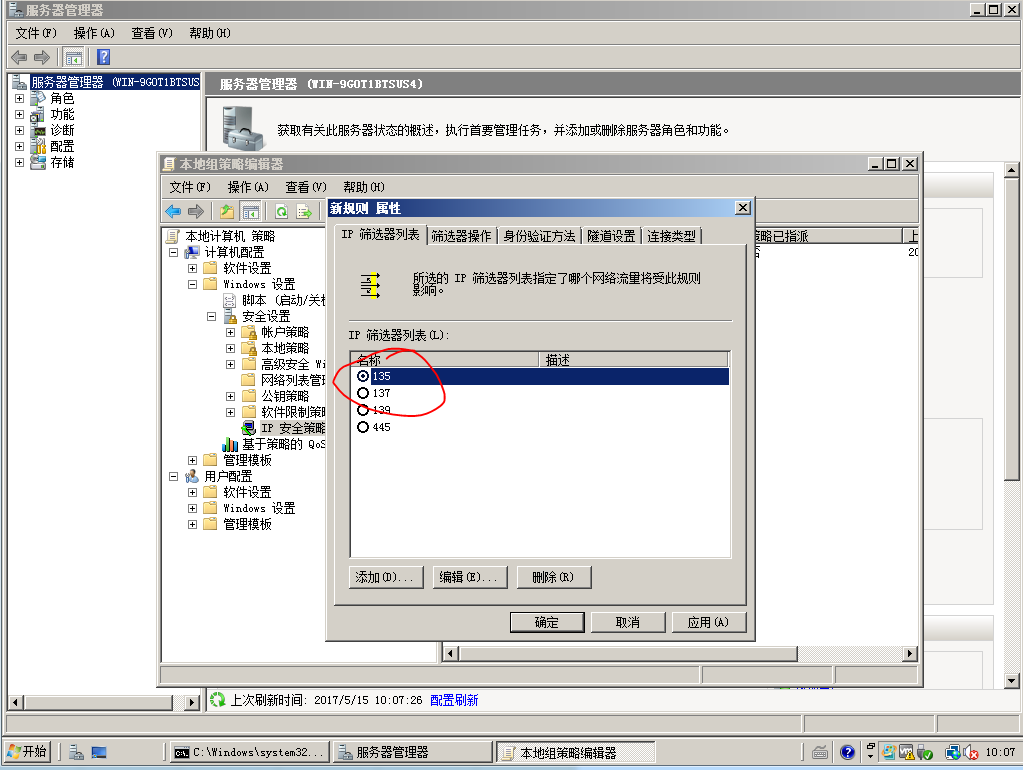The image size is (1023, 770).
Task: Select the 445 filter radio button
Action: coord(363,427)
